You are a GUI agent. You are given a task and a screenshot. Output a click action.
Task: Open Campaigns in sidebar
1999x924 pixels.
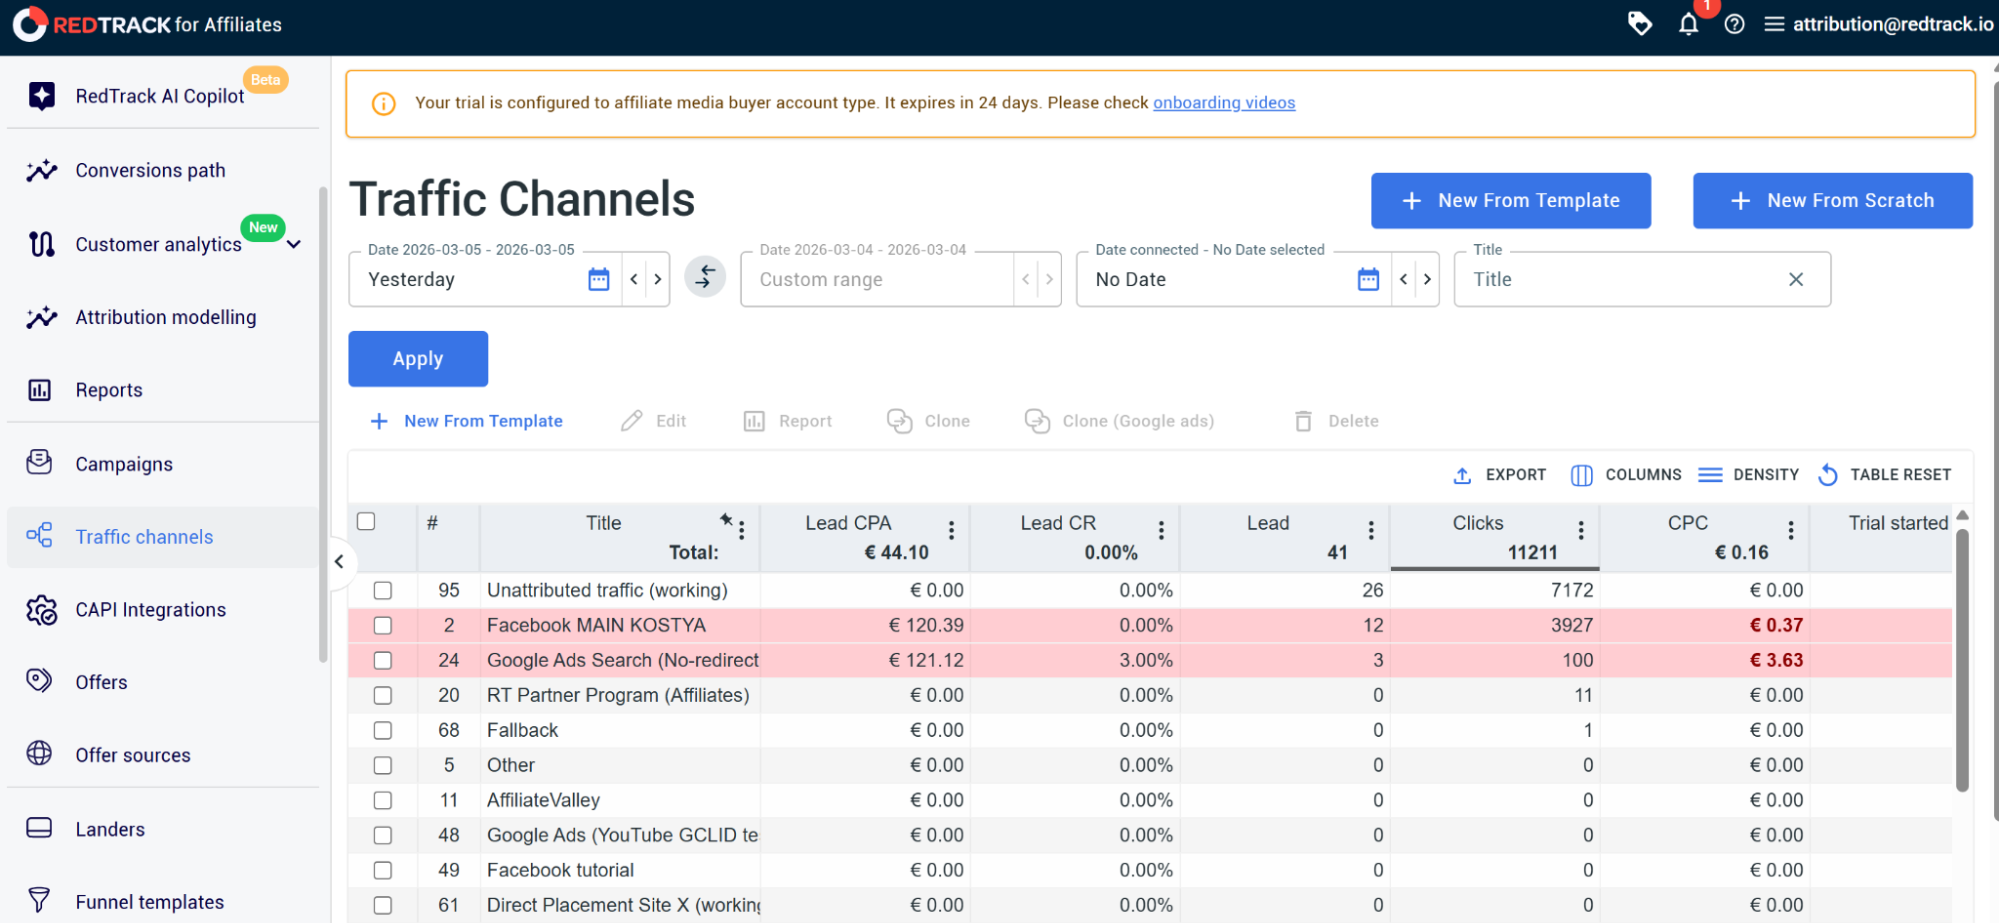click(x=123, y=465)
